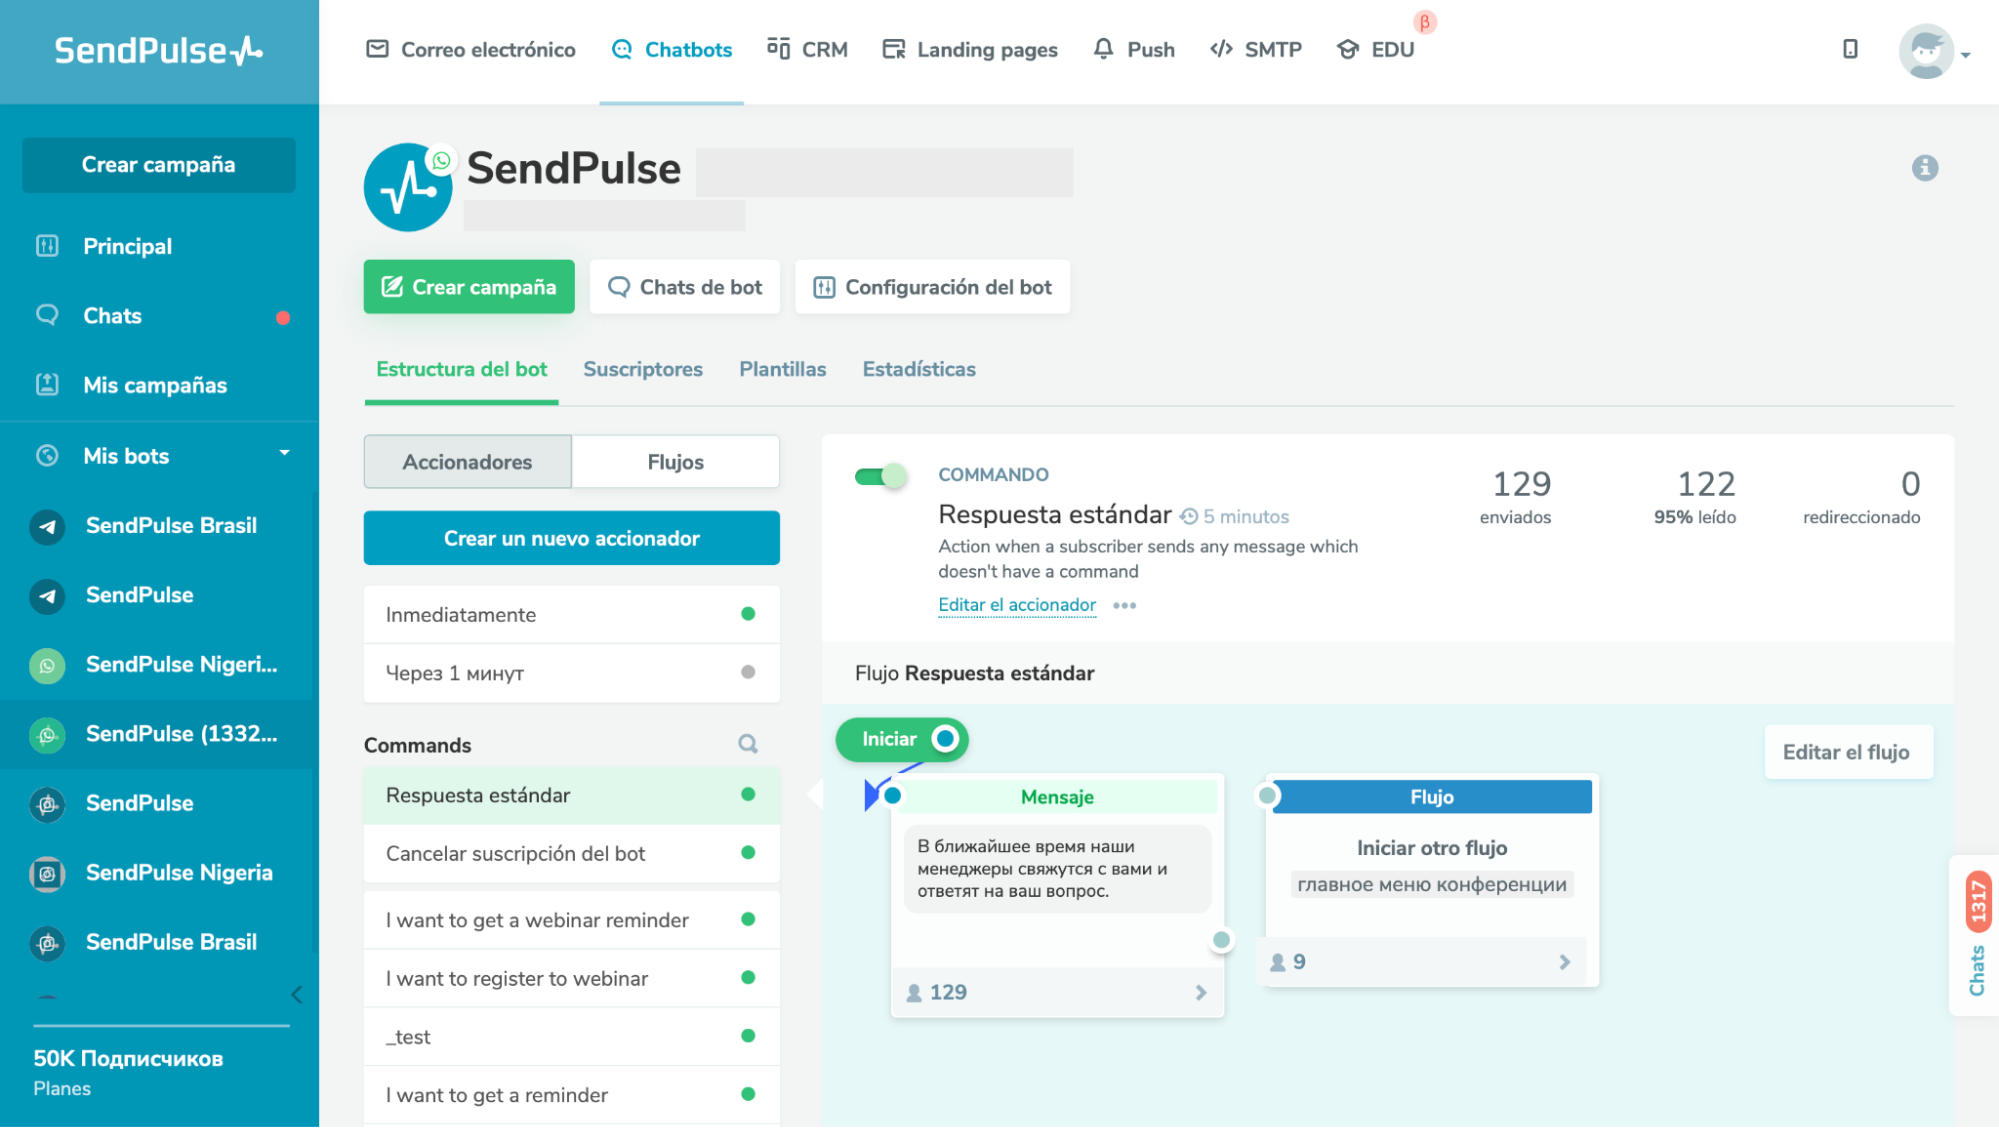The height and width of the screenshot is (1128, 1999).
Task: Toggle status dot for Inmediatamente trigger
Action: point(747,614)
